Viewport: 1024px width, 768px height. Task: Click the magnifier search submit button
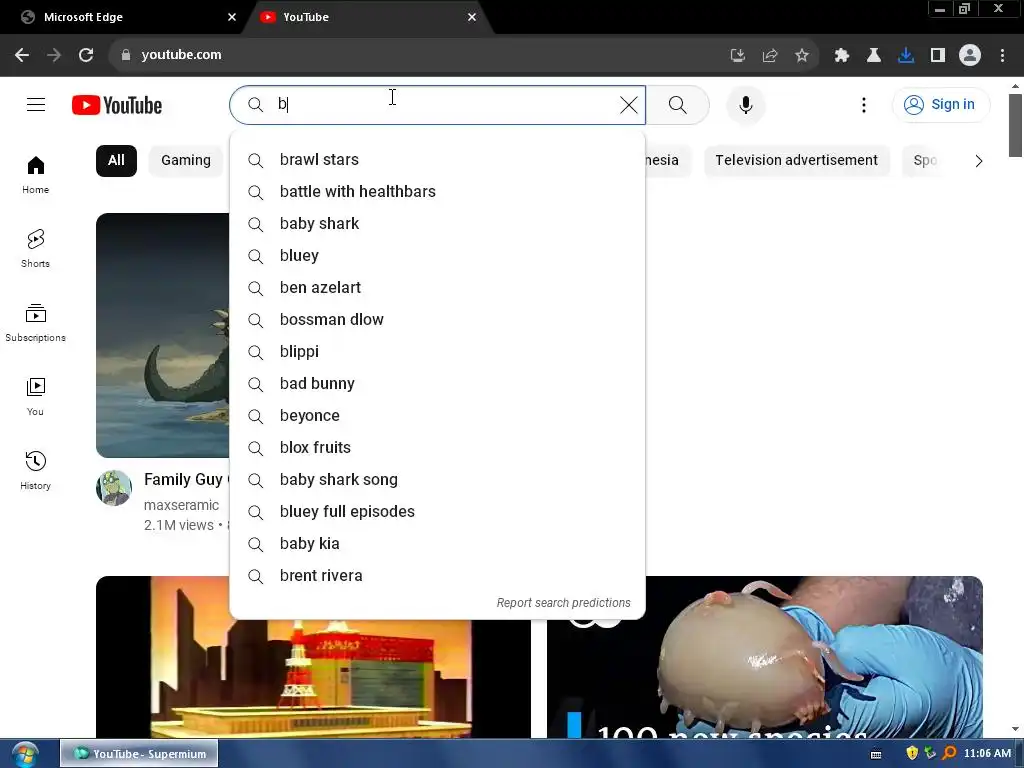point(678,105)
